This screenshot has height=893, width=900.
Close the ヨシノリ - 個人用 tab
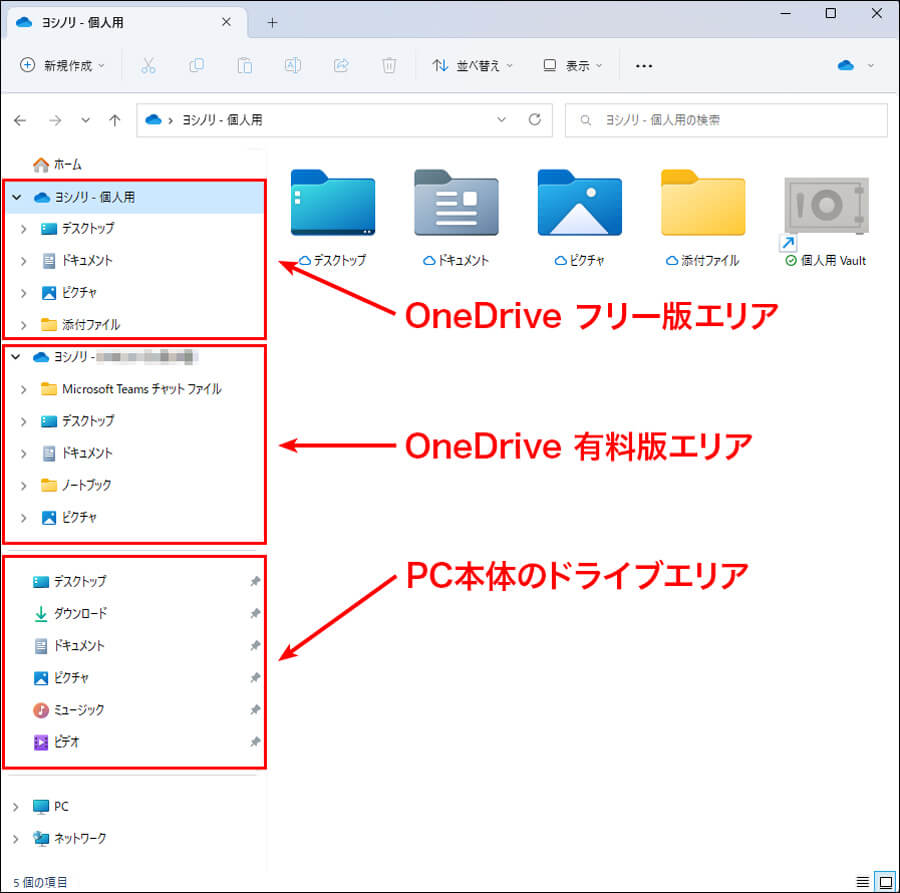(x=226, y=22)
